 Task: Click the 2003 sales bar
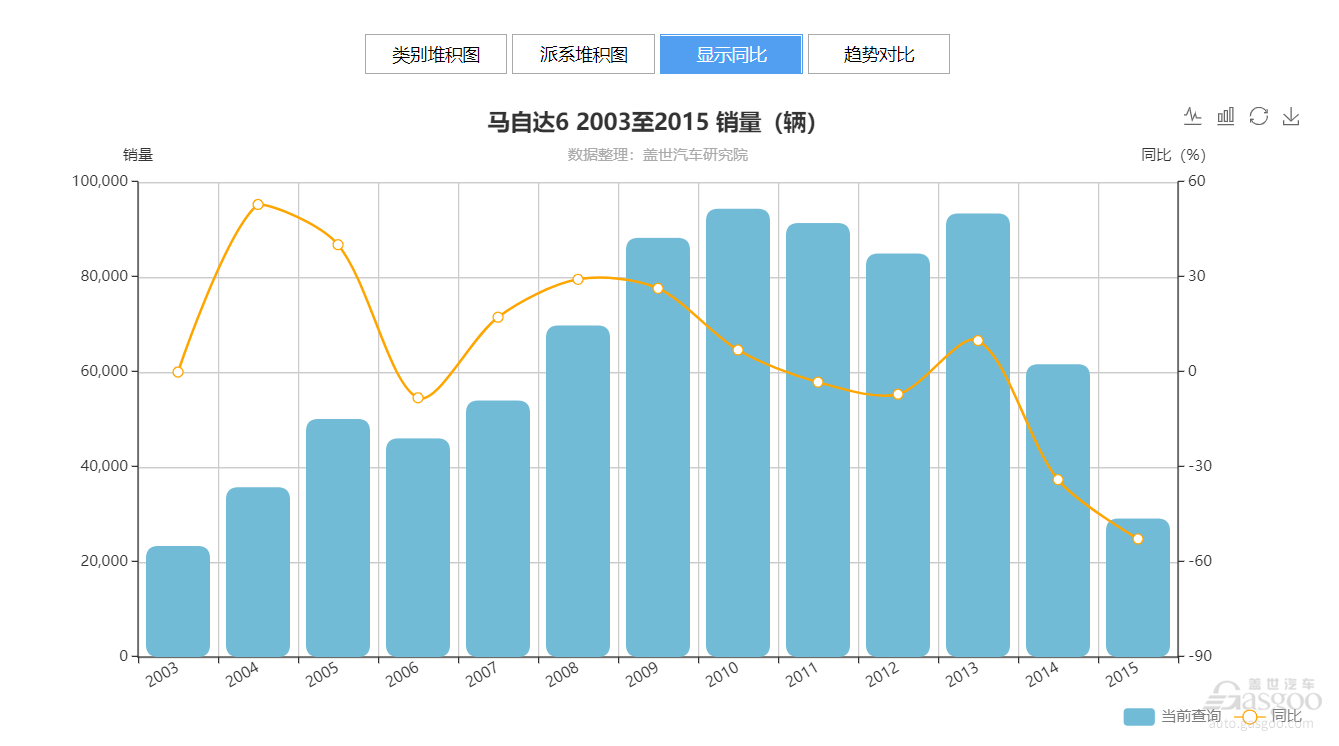(x=178, y=601)
